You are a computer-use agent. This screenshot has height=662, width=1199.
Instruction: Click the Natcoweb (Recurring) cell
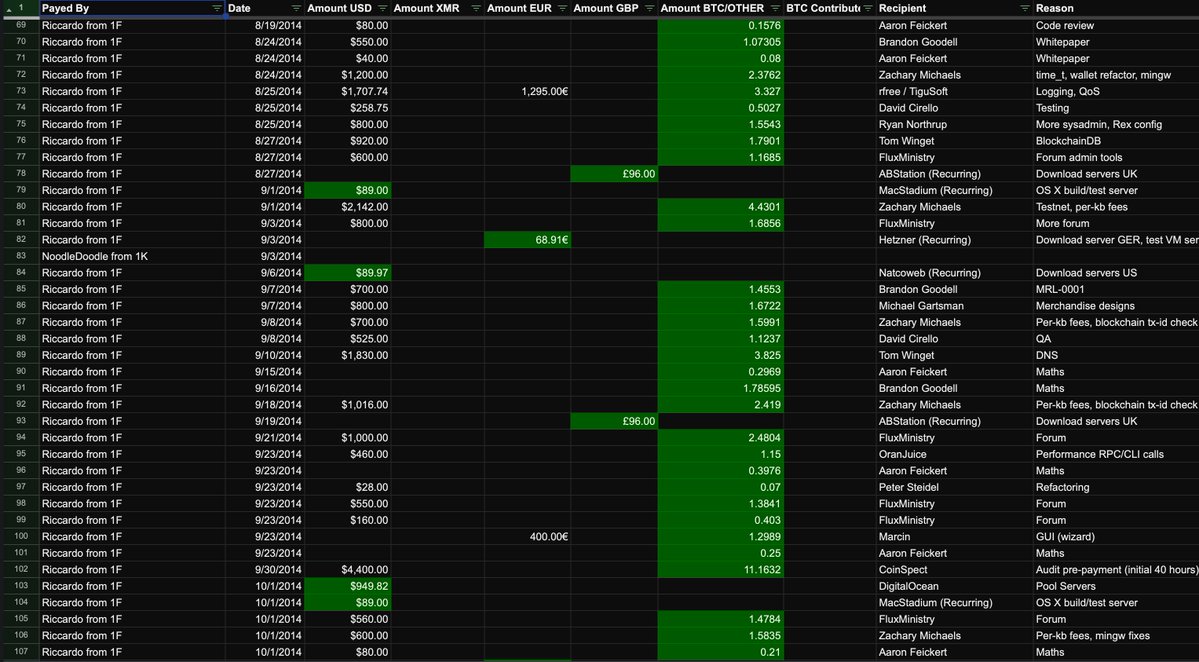coord(954,273)
